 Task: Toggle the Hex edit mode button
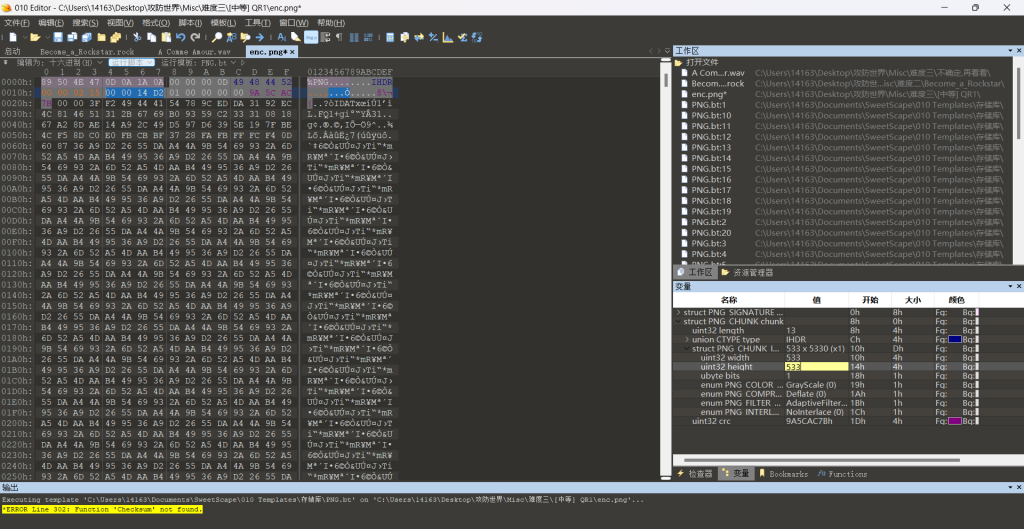310,37
